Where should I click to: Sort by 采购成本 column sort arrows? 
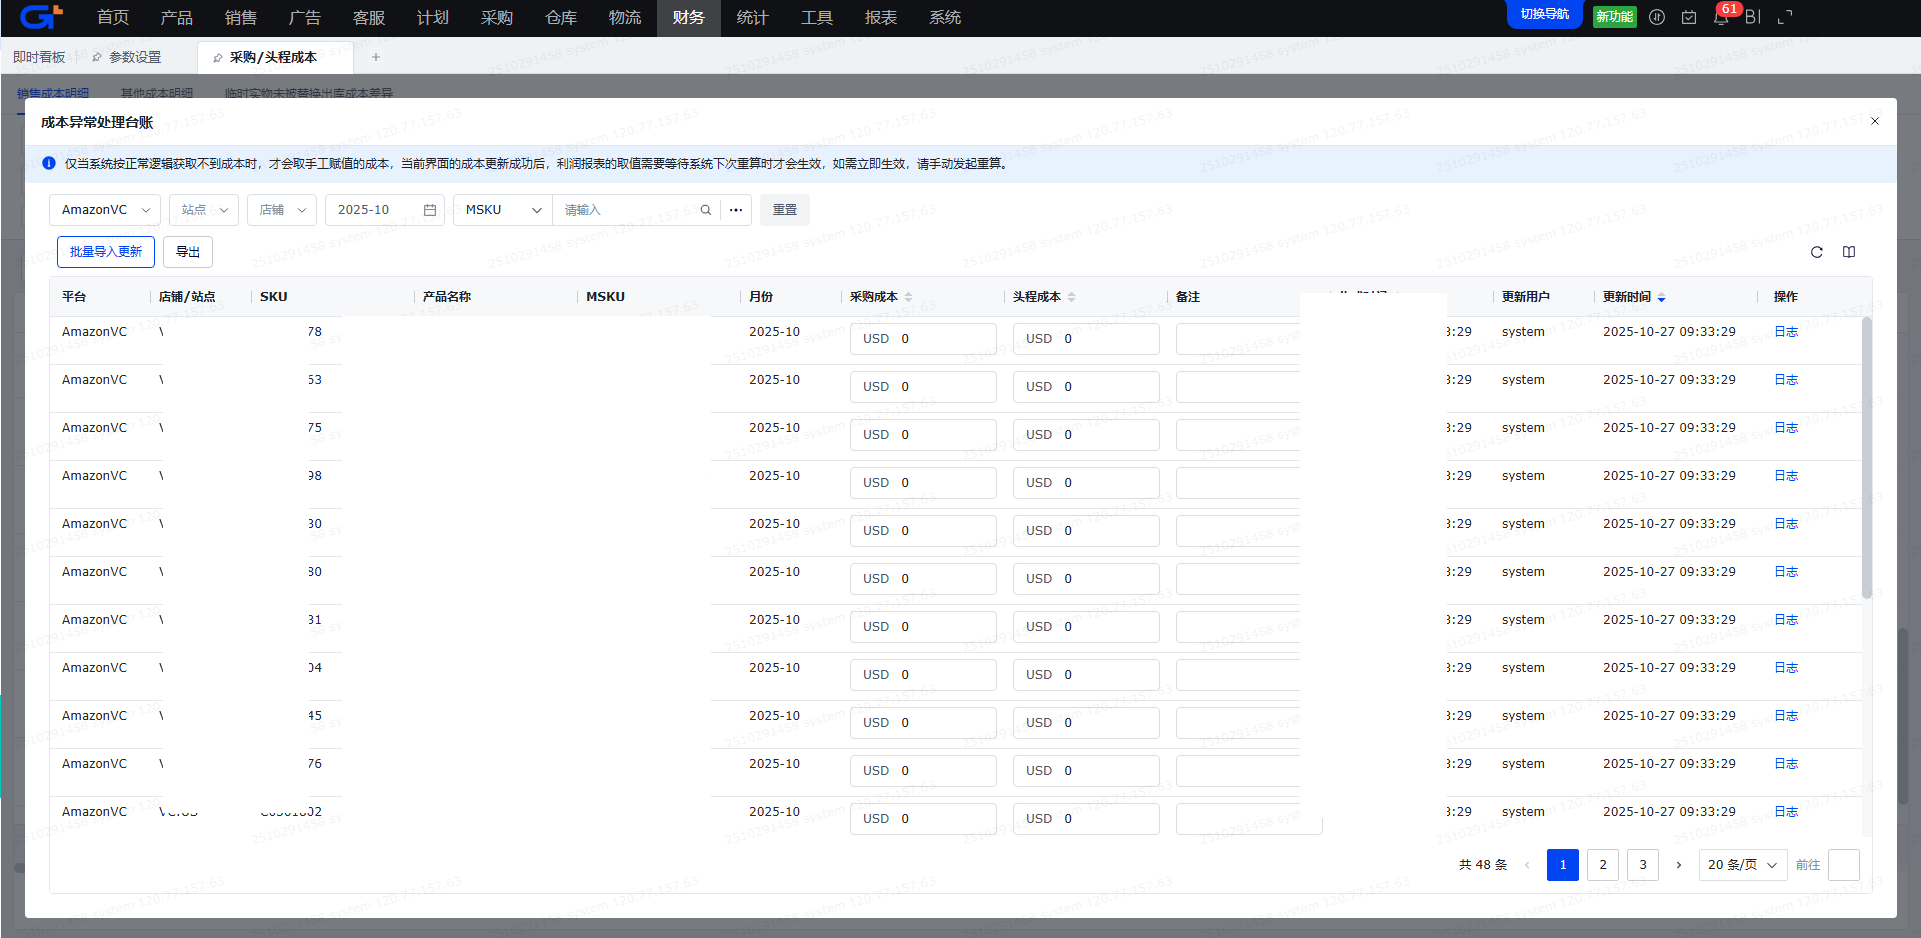[x=908, y=297]
